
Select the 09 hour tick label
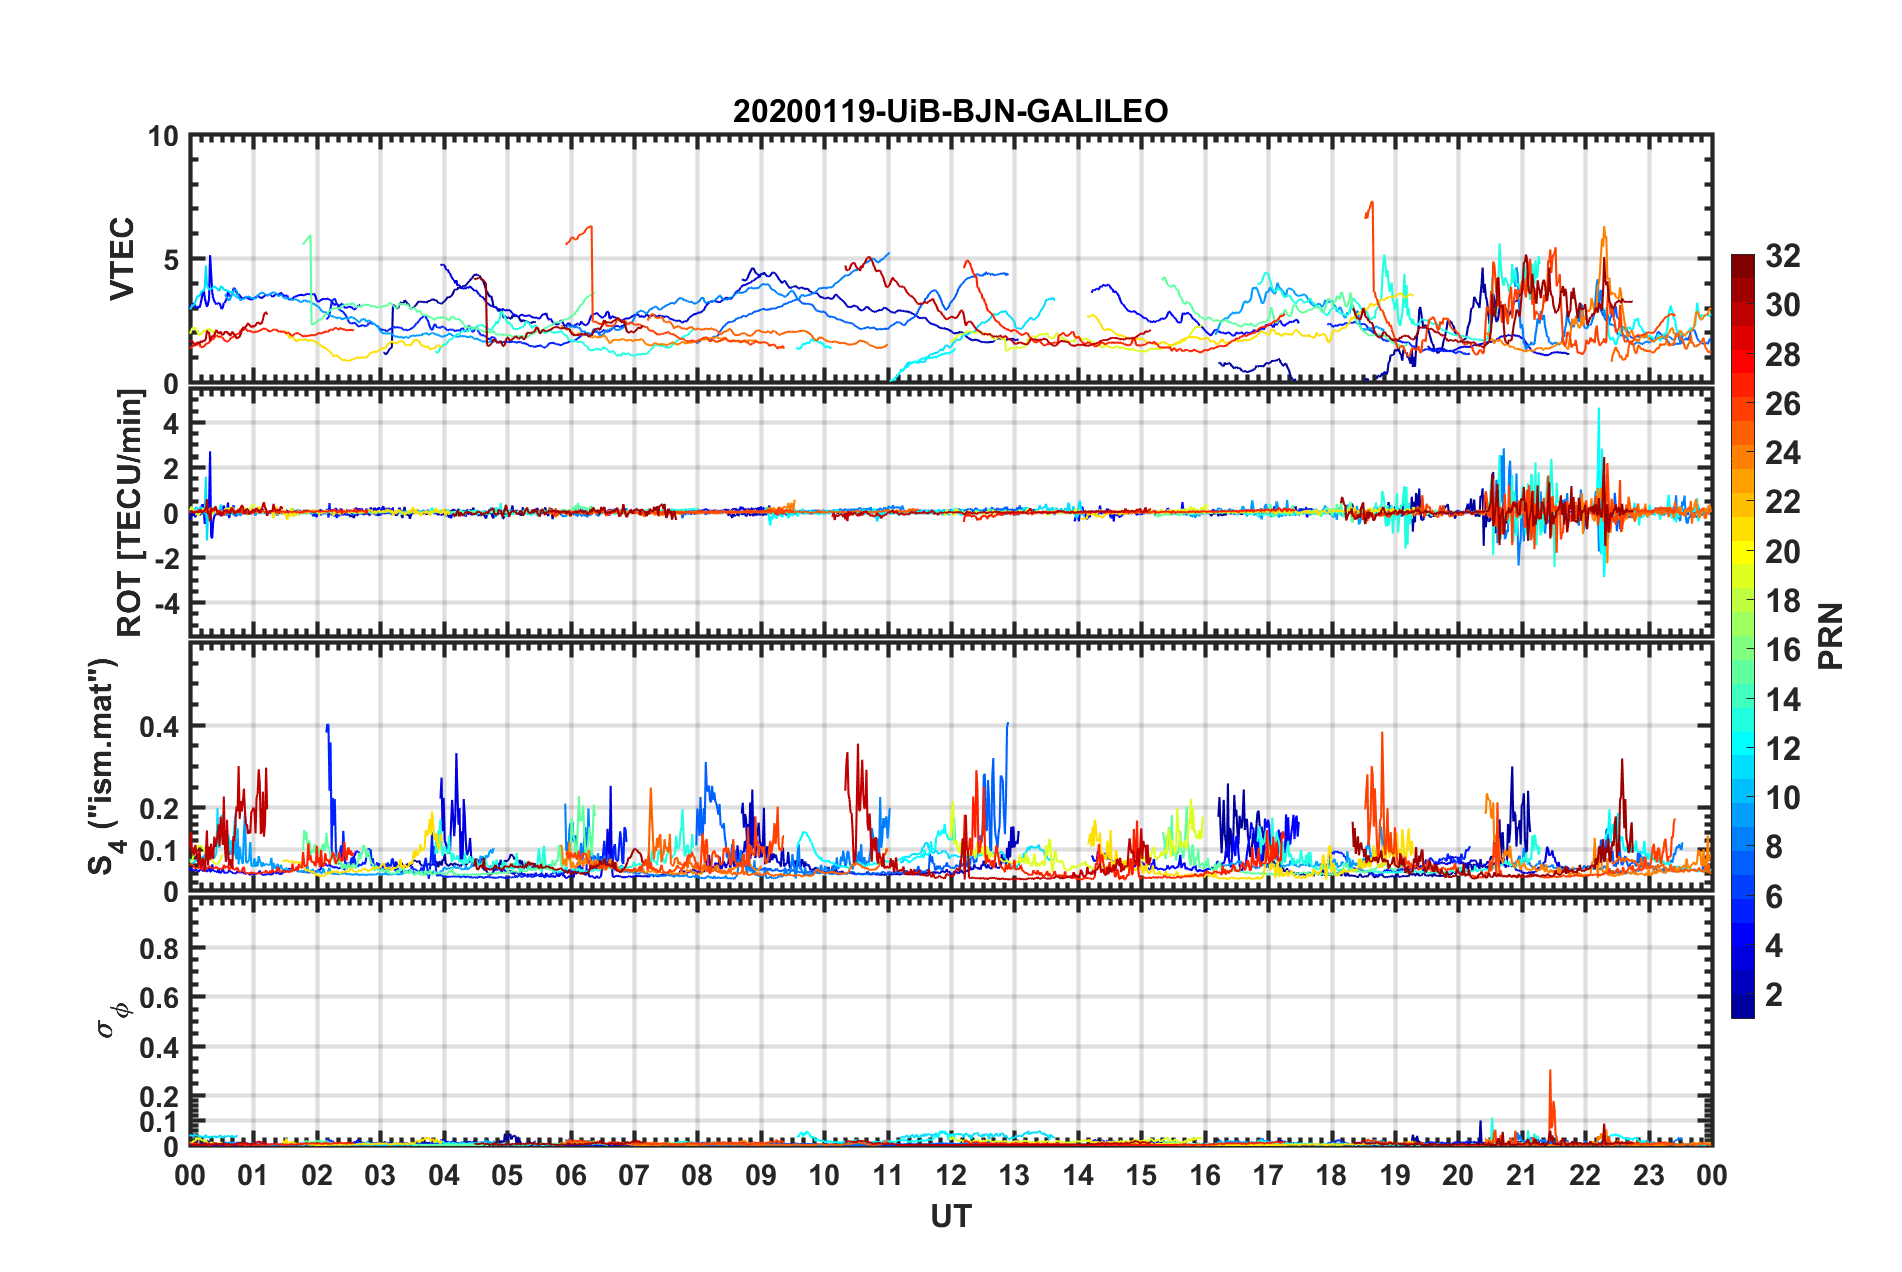tap(761, 1175)
